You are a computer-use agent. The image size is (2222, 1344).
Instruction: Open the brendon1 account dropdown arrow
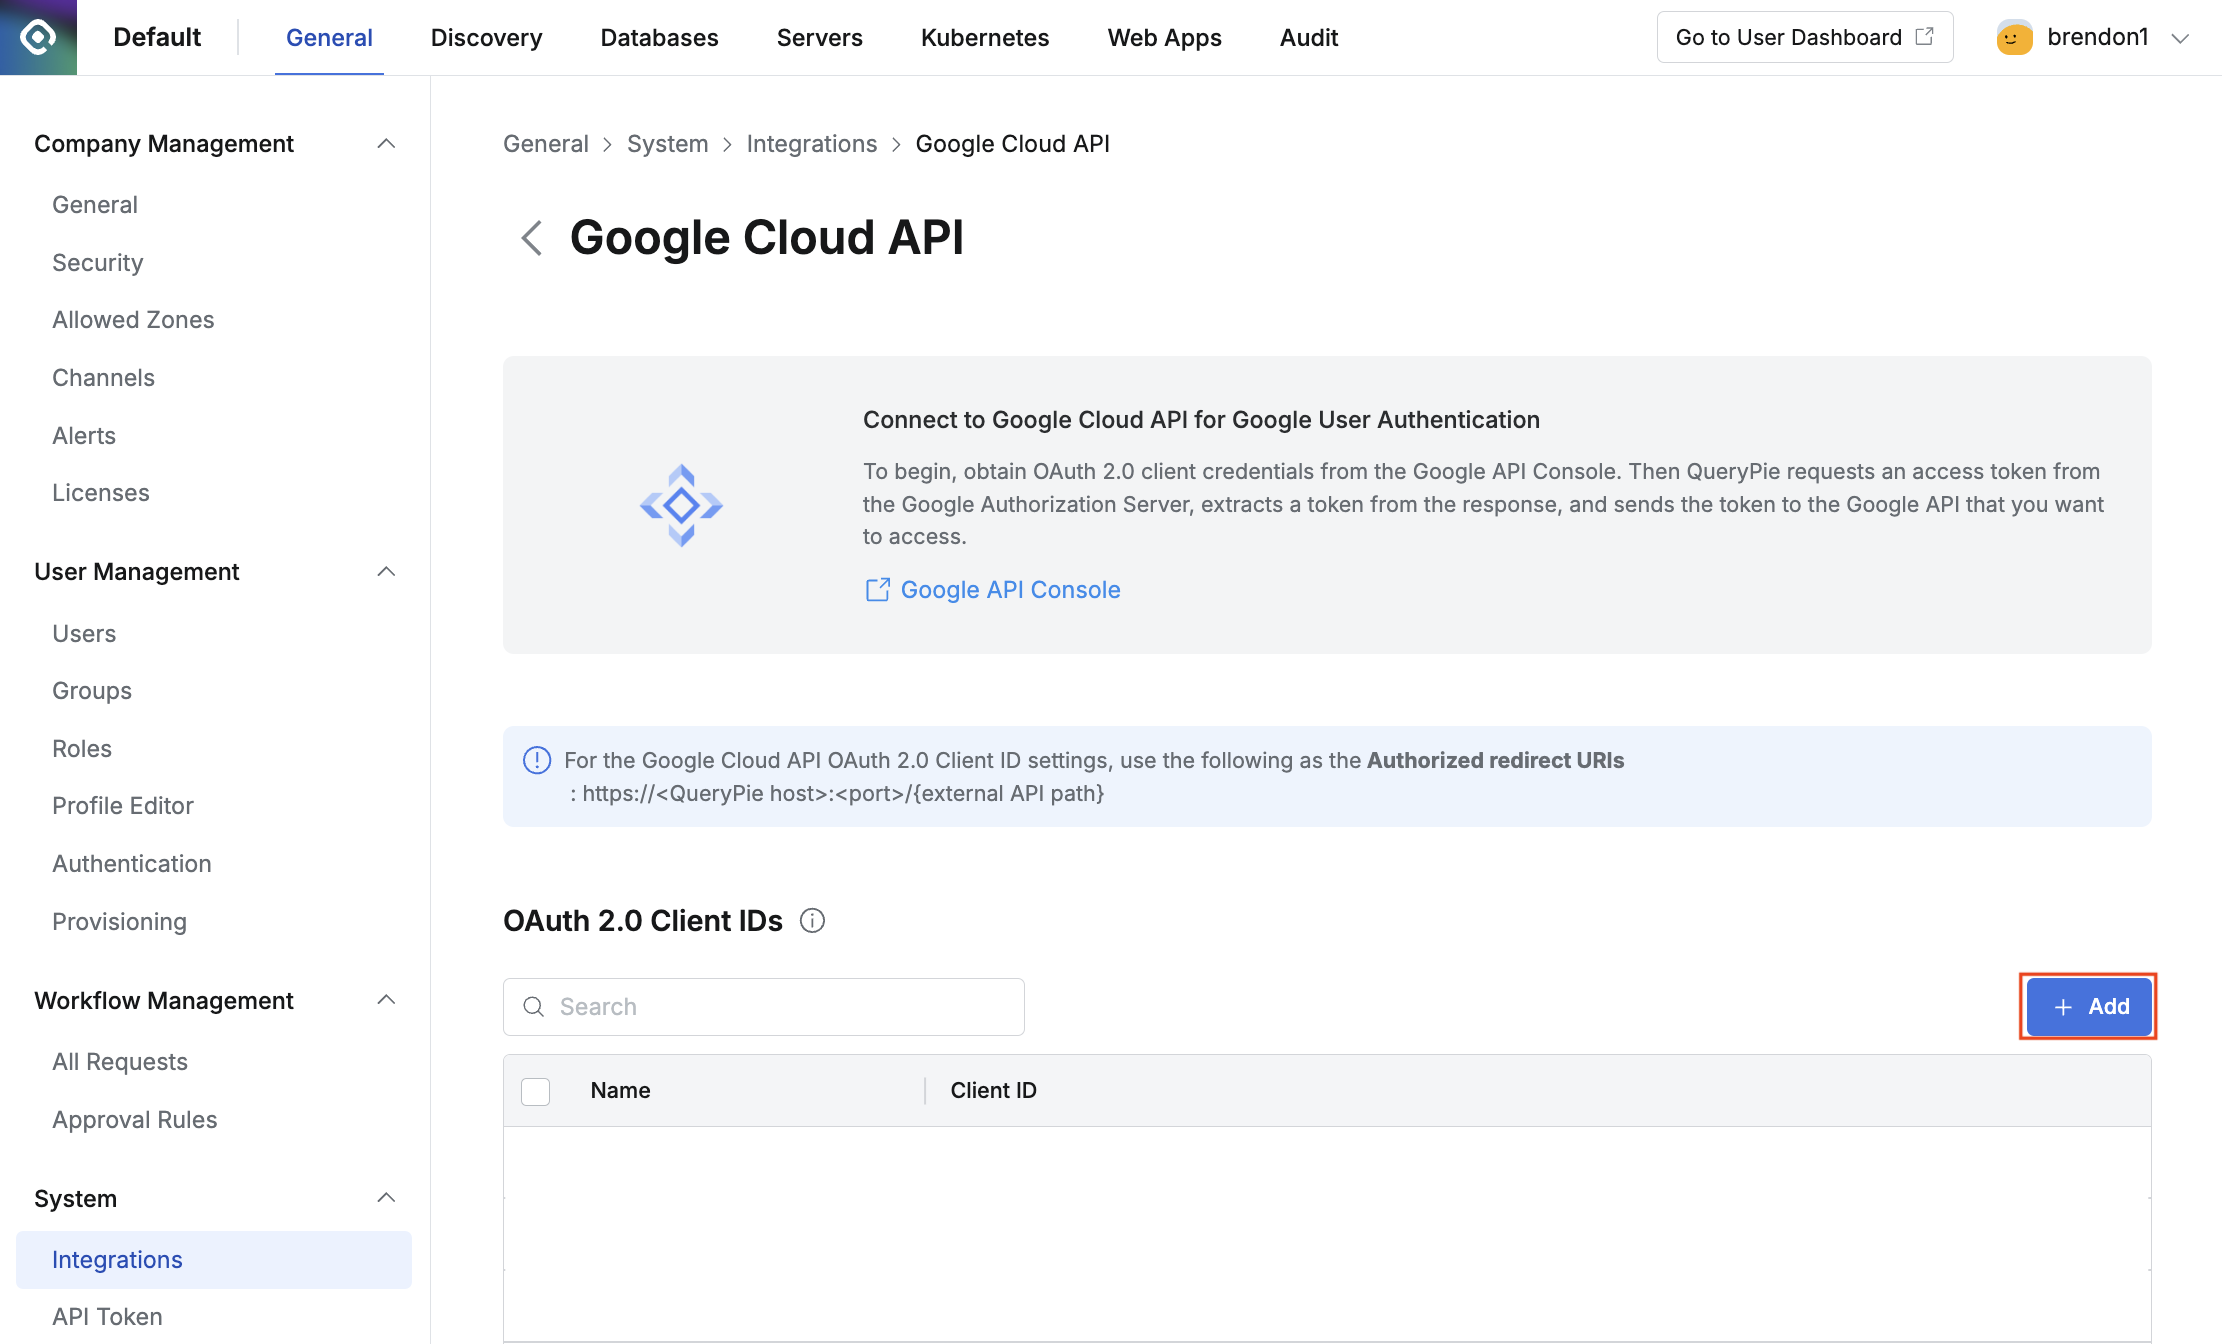[2180, 38]
